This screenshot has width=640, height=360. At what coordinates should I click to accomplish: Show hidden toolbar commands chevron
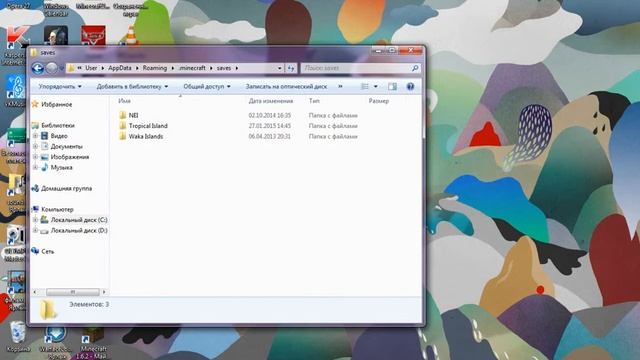(340, 87)
